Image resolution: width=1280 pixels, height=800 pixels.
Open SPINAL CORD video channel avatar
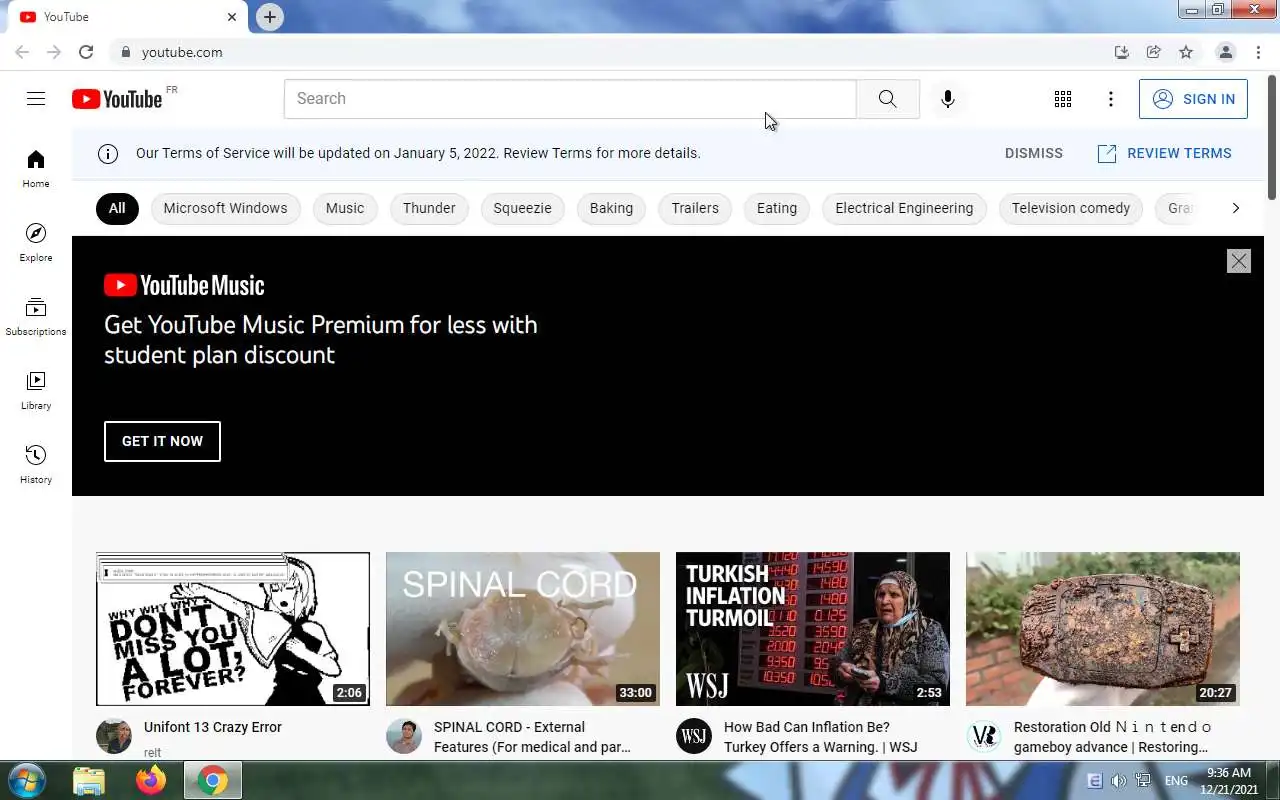(x=404, y=736)
